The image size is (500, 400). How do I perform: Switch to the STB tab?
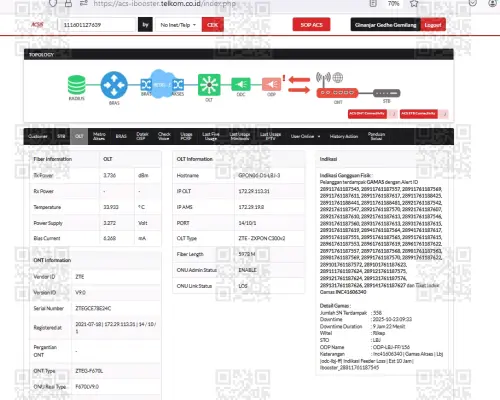61,136
